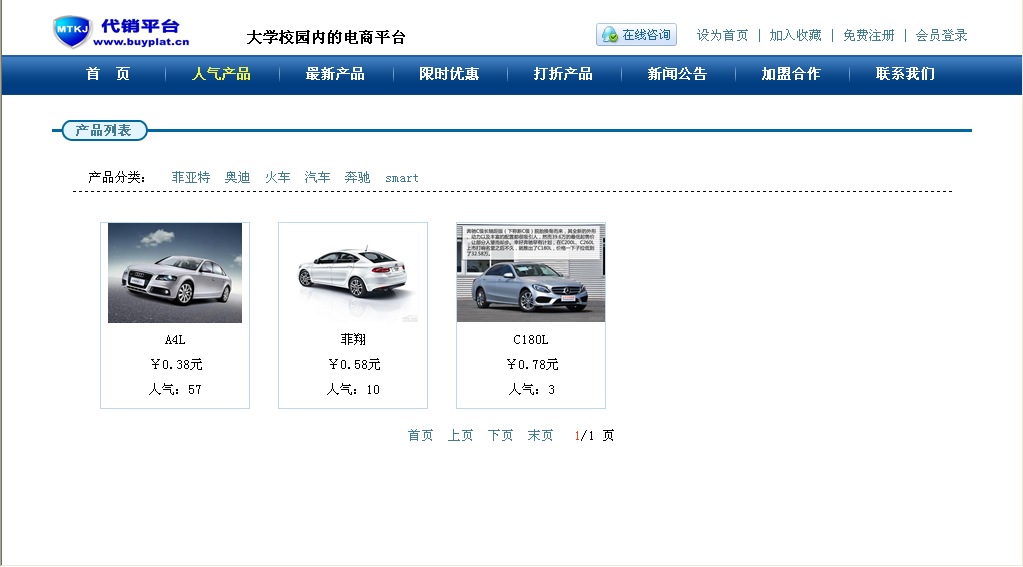Click the 会员登录 link

(x=941, y=36)
